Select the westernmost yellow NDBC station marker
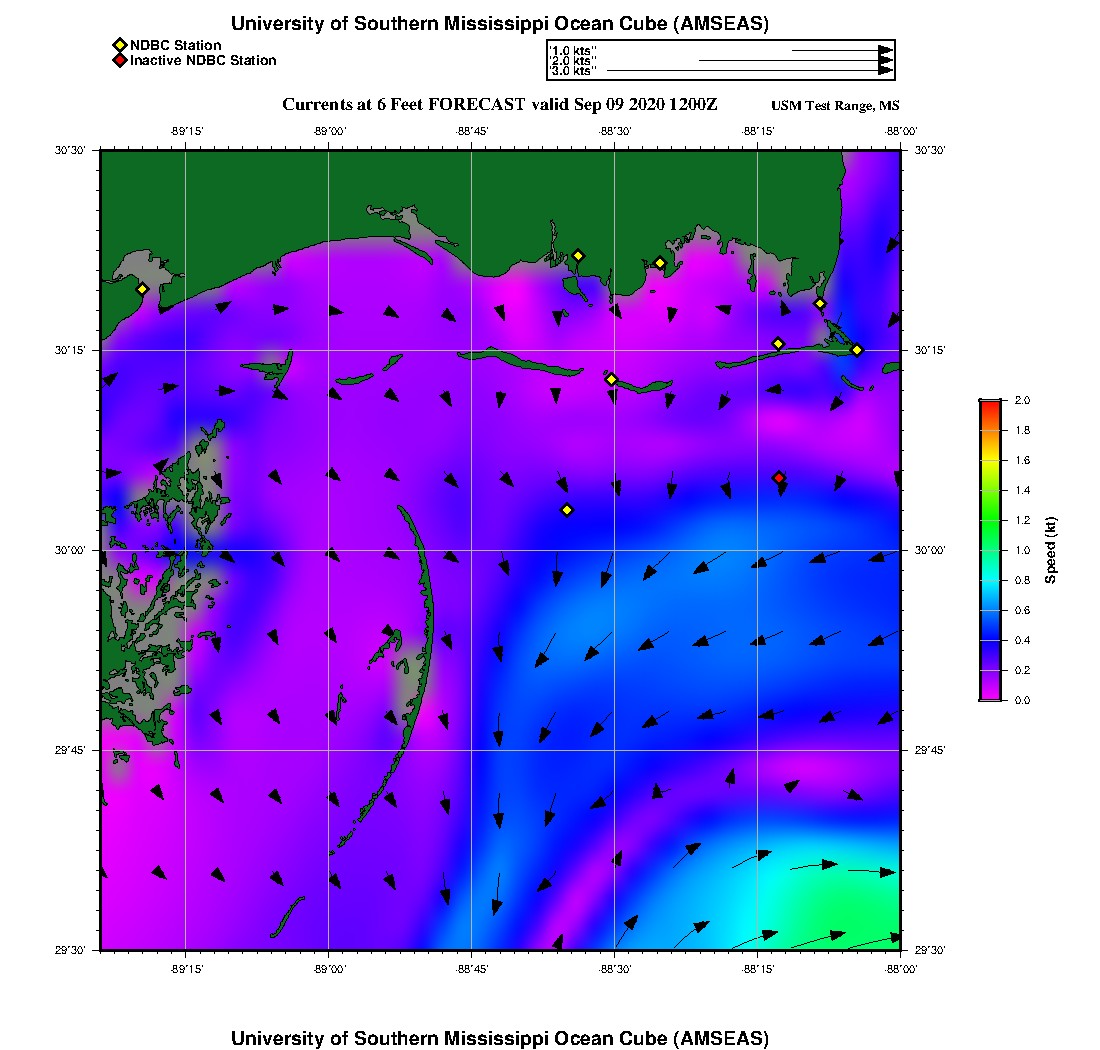Screen dimensions: 1100x1050 pos(142,289)
